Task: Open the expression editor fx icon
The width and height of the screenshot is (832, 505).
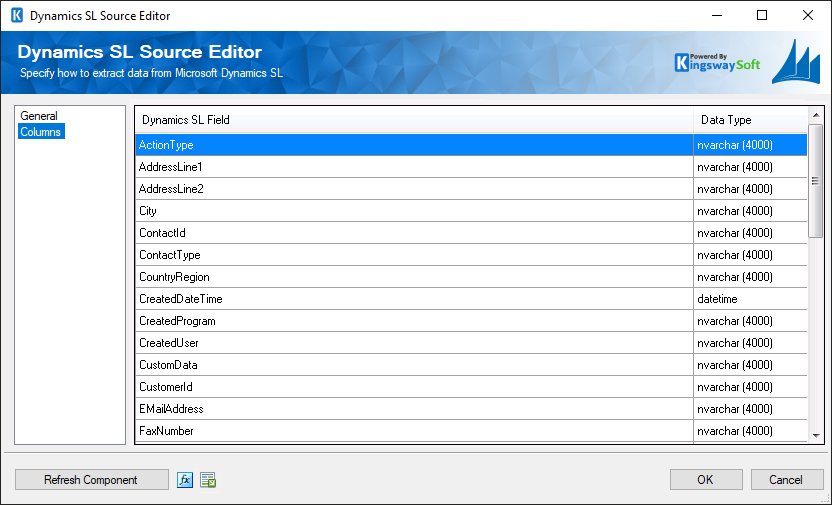Action: [x=185, y=480]
